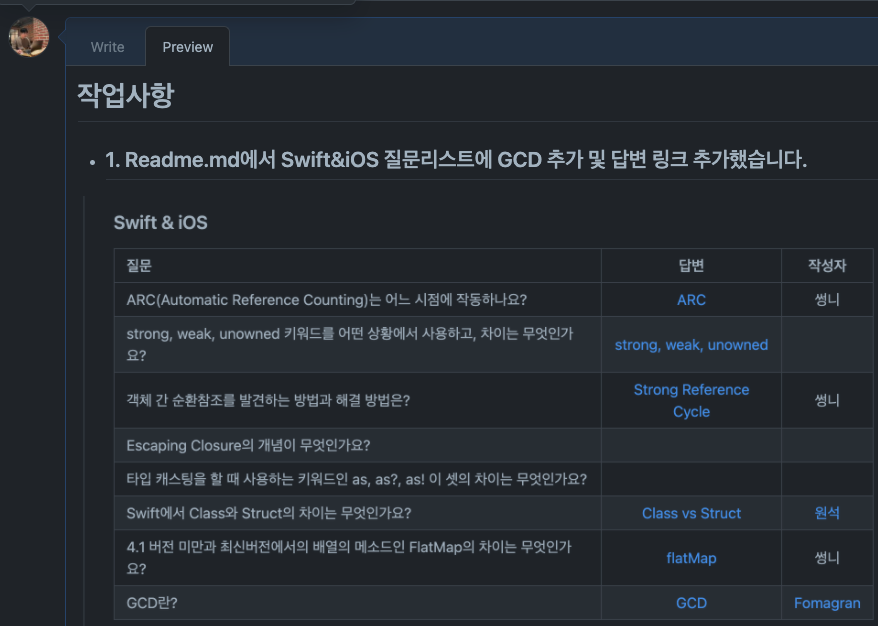Viewport: 878px width, 626px height.
Task: Select the Preview tab
Action: pos(188,47)
